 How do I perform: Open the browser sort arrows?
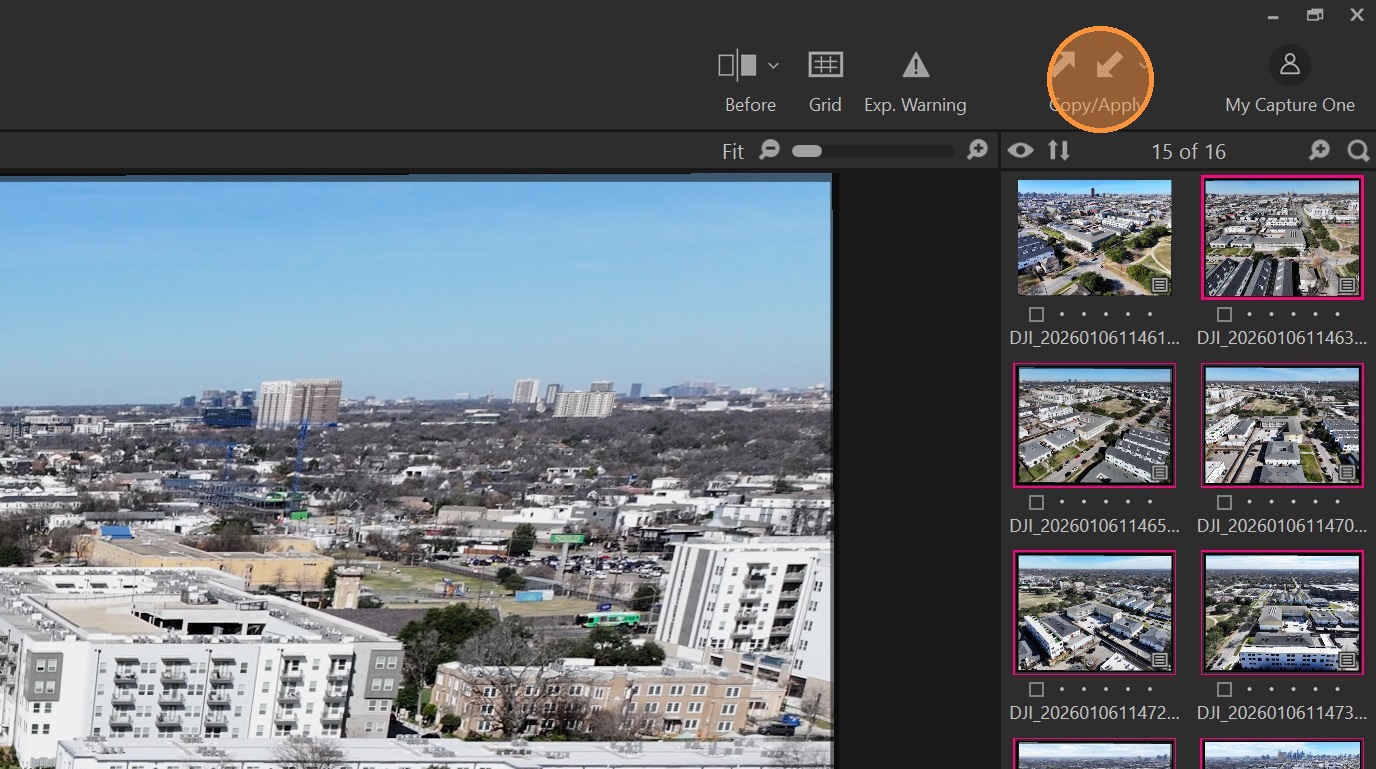click(1059, 151)
